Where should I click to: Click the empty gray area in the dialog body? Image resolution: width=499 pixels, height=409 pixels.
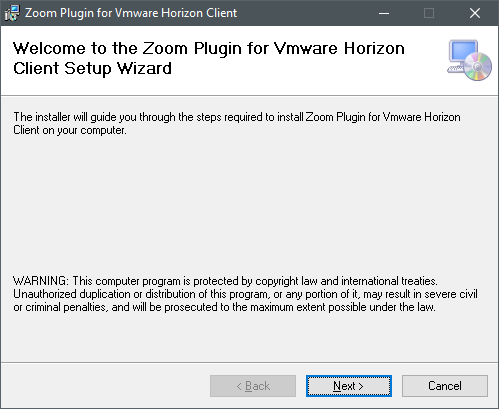tap(249, 207)
